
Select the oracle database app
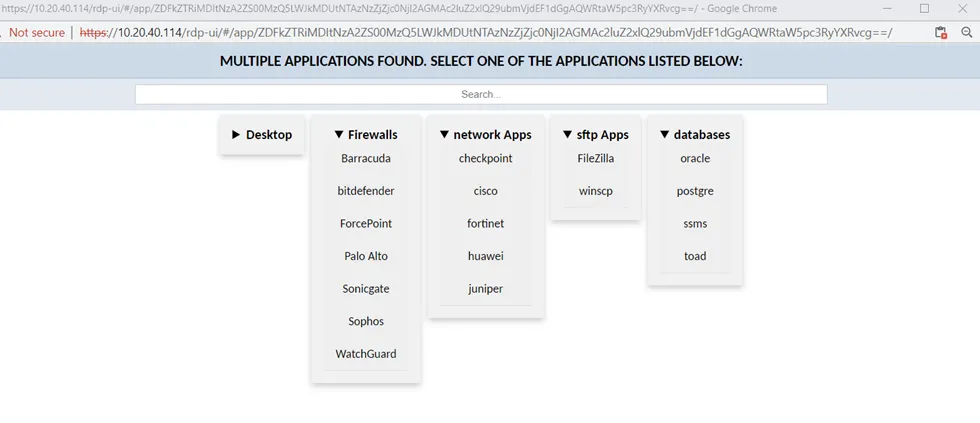click(x=695, y=158)
